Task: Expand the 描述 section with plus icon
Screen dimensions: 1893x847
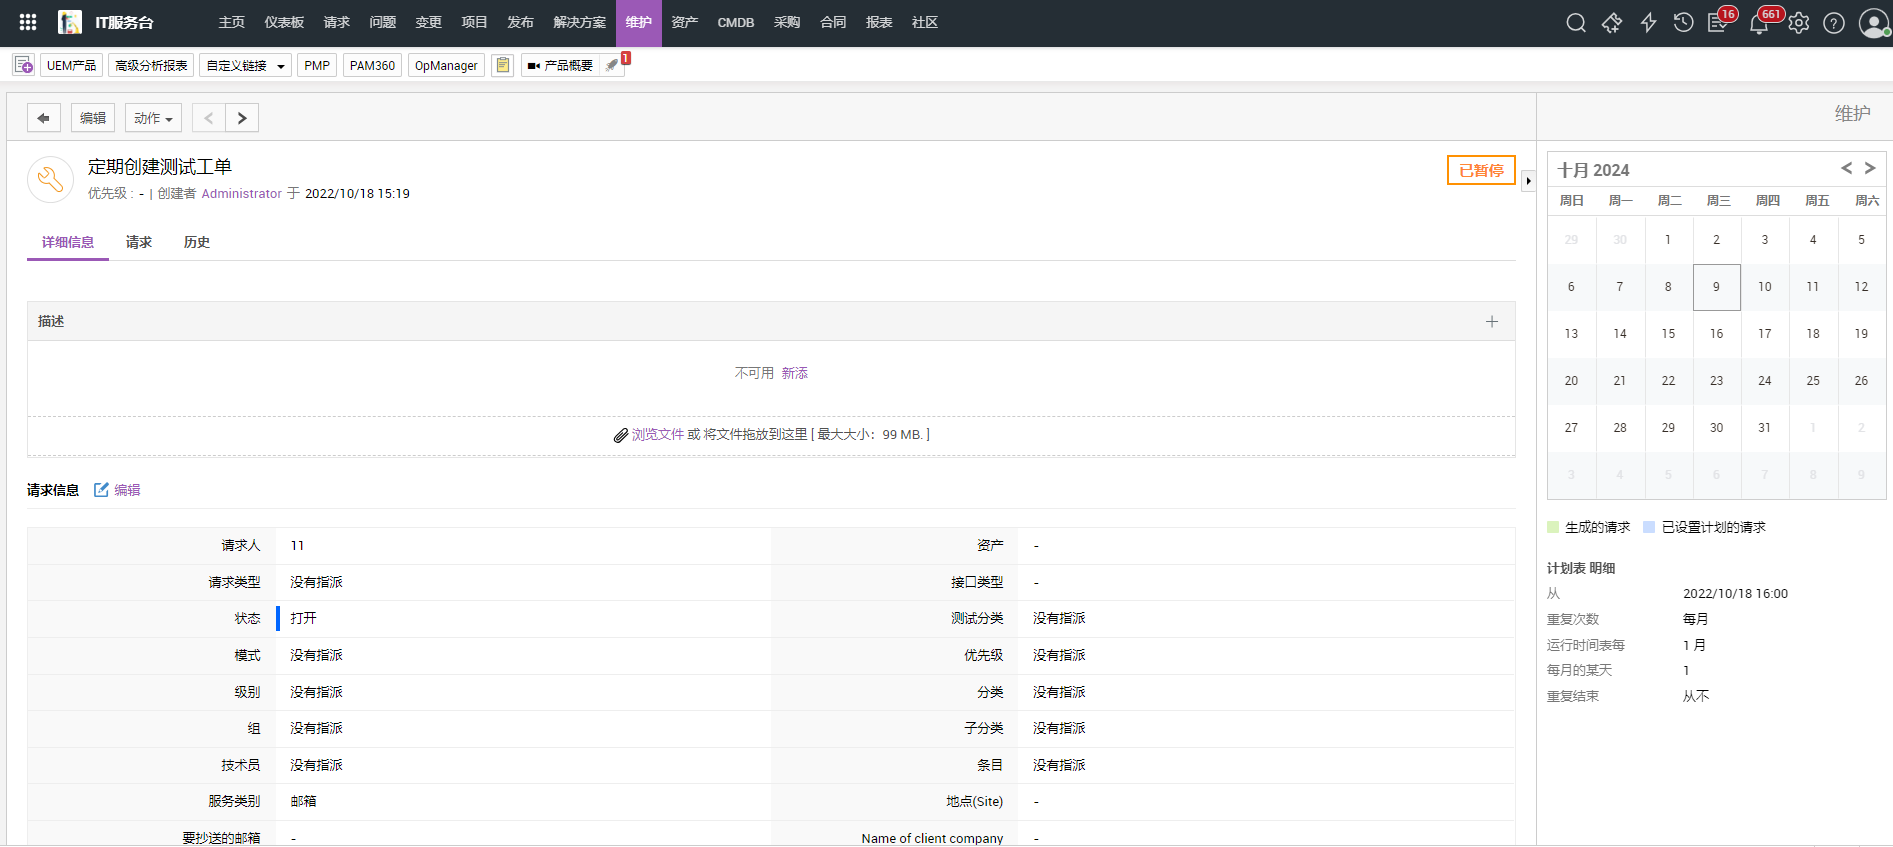Action: tap(1491, 321)
